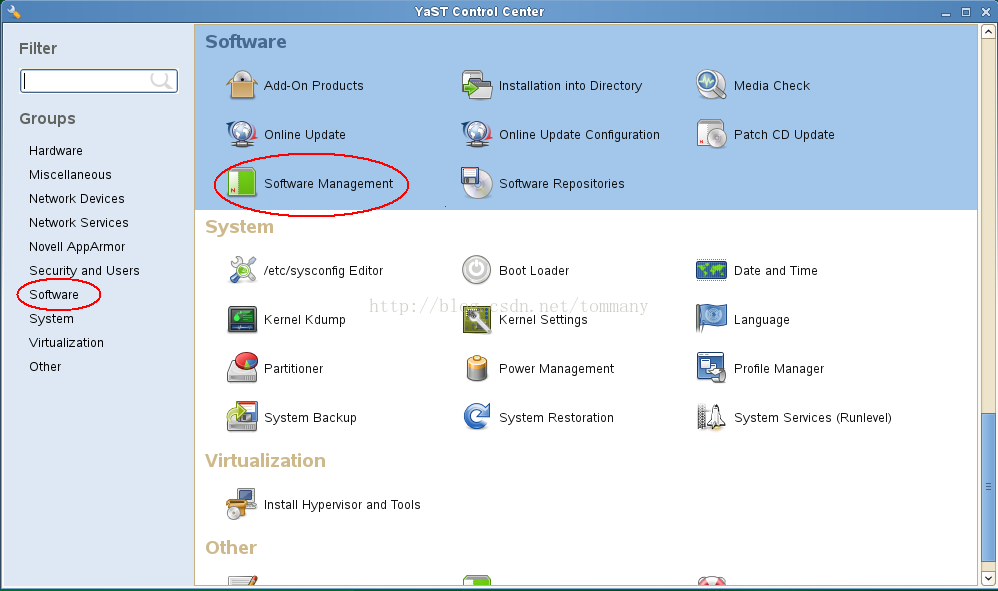Open the Media Check magnifier icon
Viewport: 998px width, 591px height.
[x=711, y=85]
